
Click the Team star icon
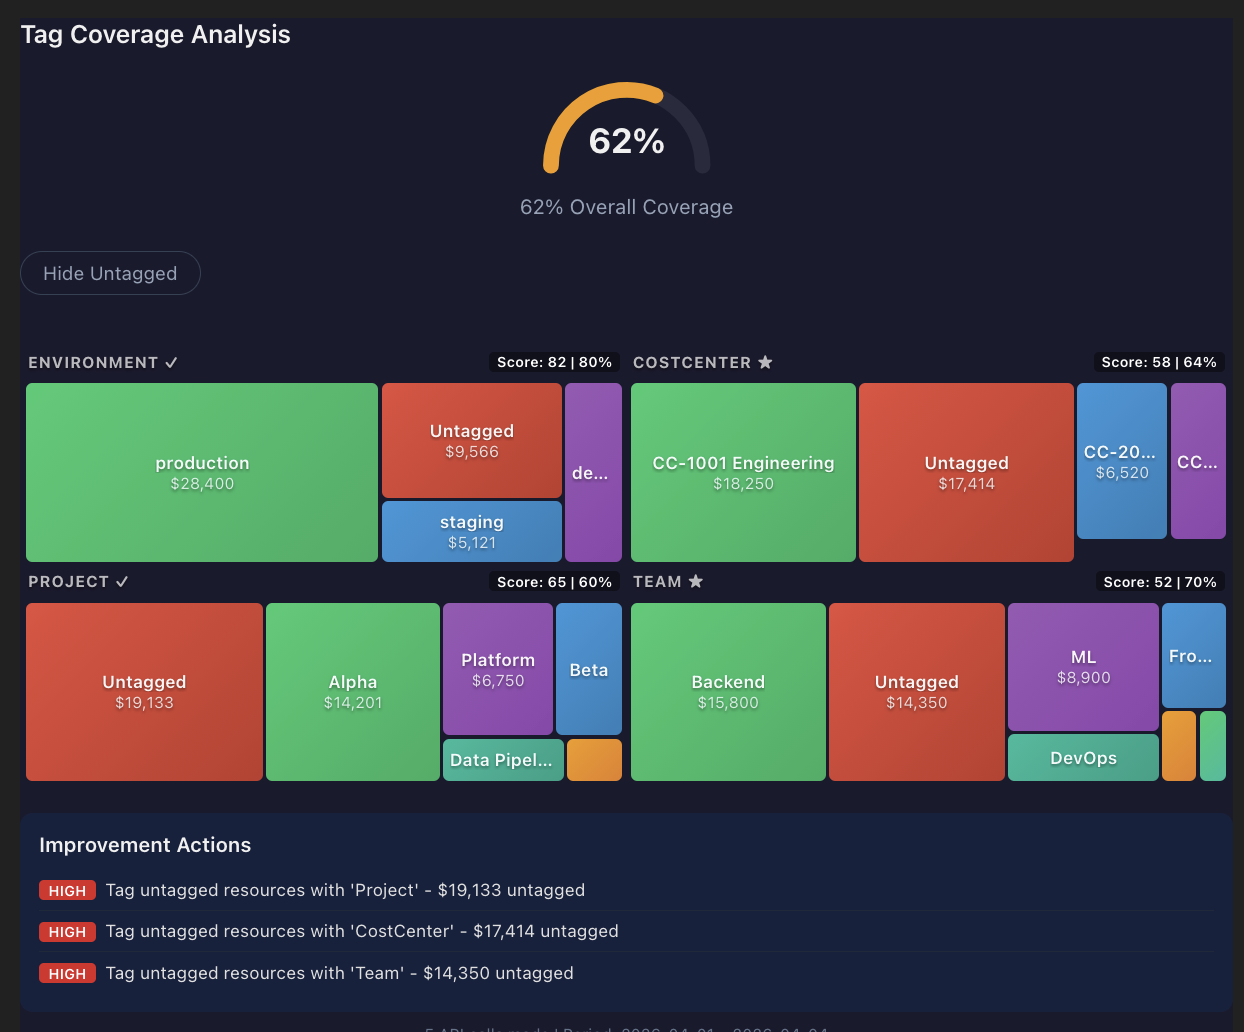[x=696, y=581]
